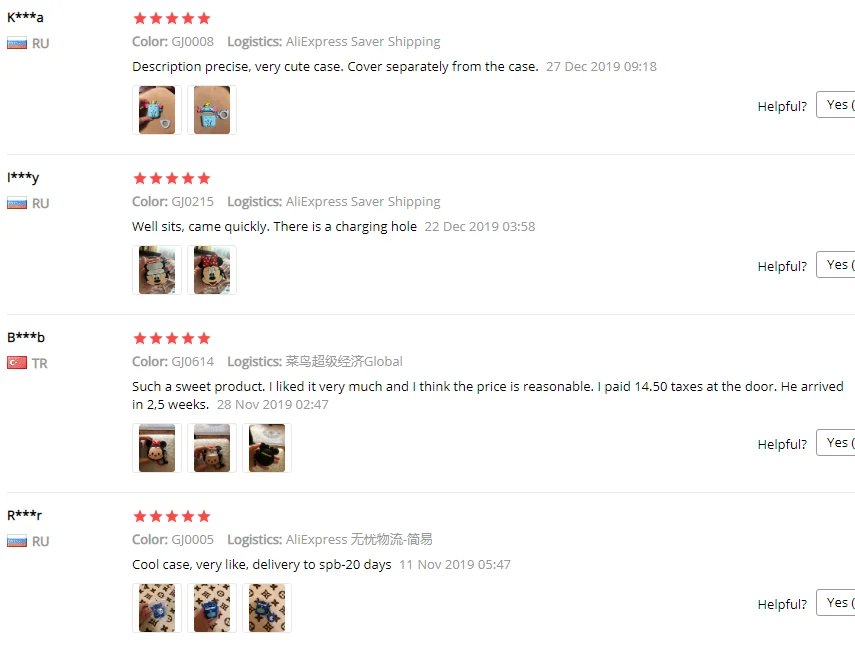View I***y's second Minnie case photo
This screenshot has height=650, width=855.
(212, 270)
